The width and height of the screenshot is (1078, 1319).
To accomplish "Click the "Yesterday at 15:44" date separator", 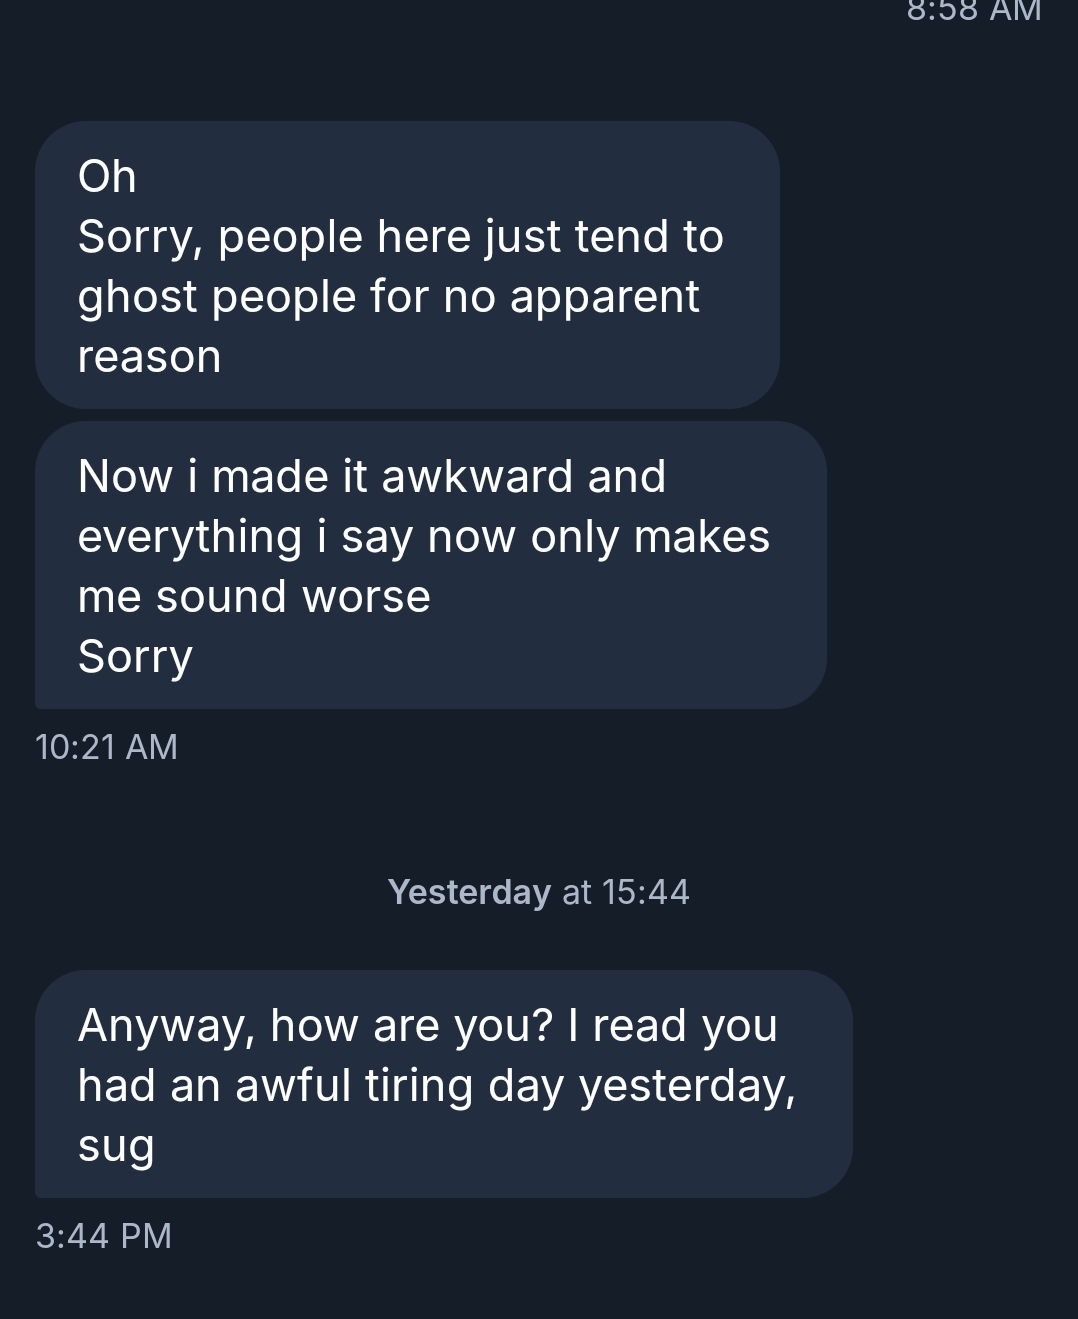I will point(538,892).
